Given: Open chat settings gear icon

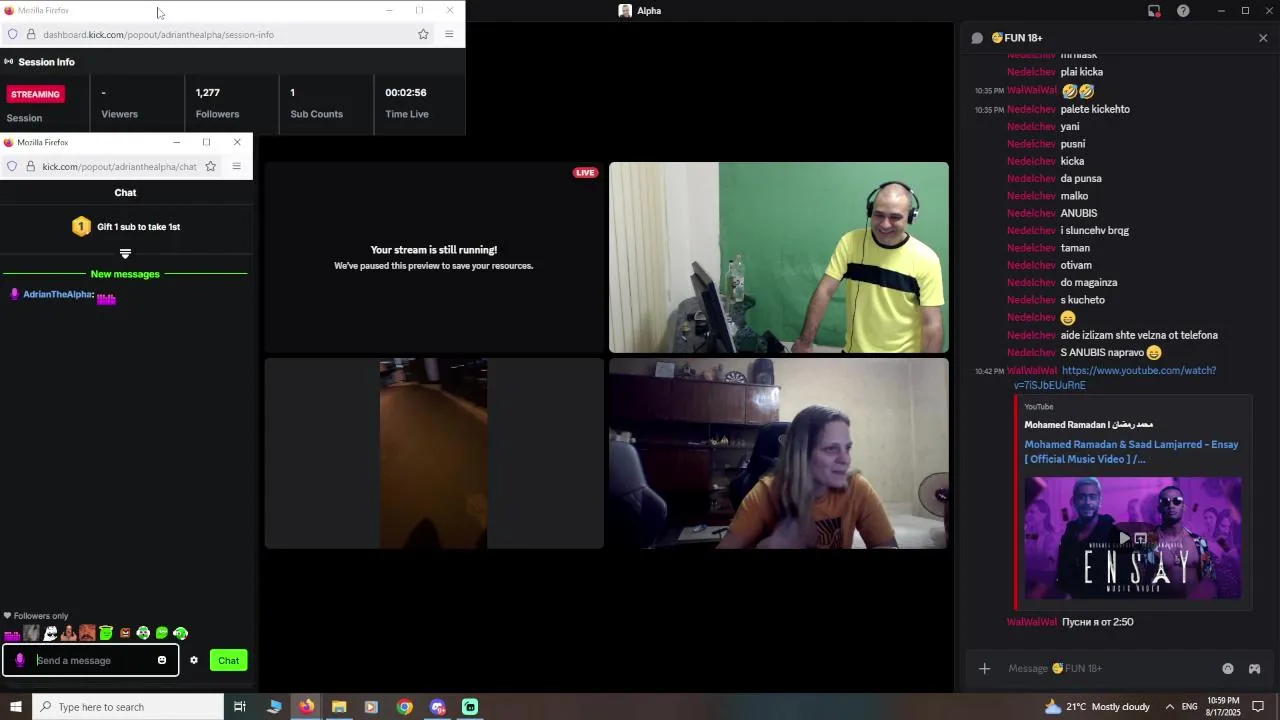Looking at the screenshot, I should (x=194, y=660).
